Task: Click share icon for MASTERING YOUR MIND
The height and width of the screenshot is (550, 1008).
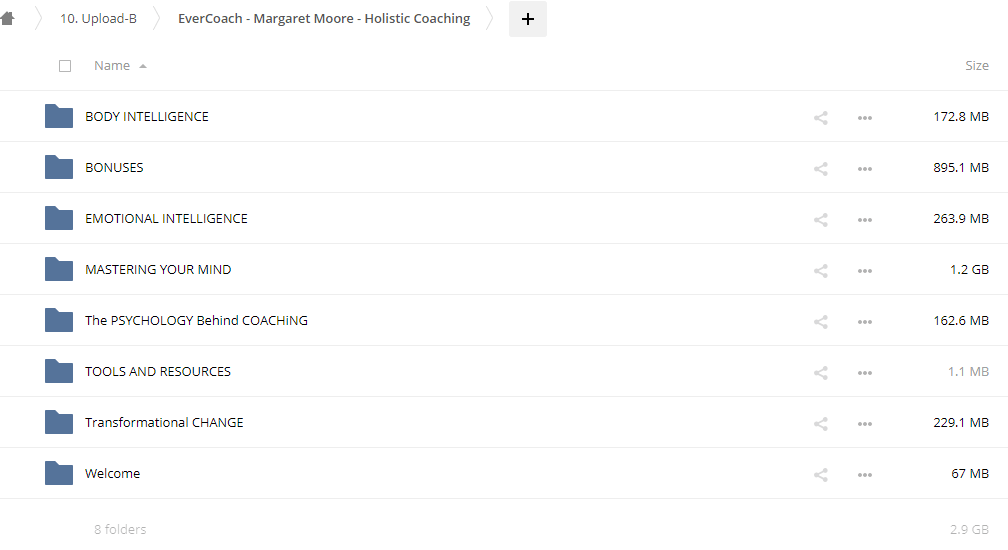Action: [x=821, y=270]
